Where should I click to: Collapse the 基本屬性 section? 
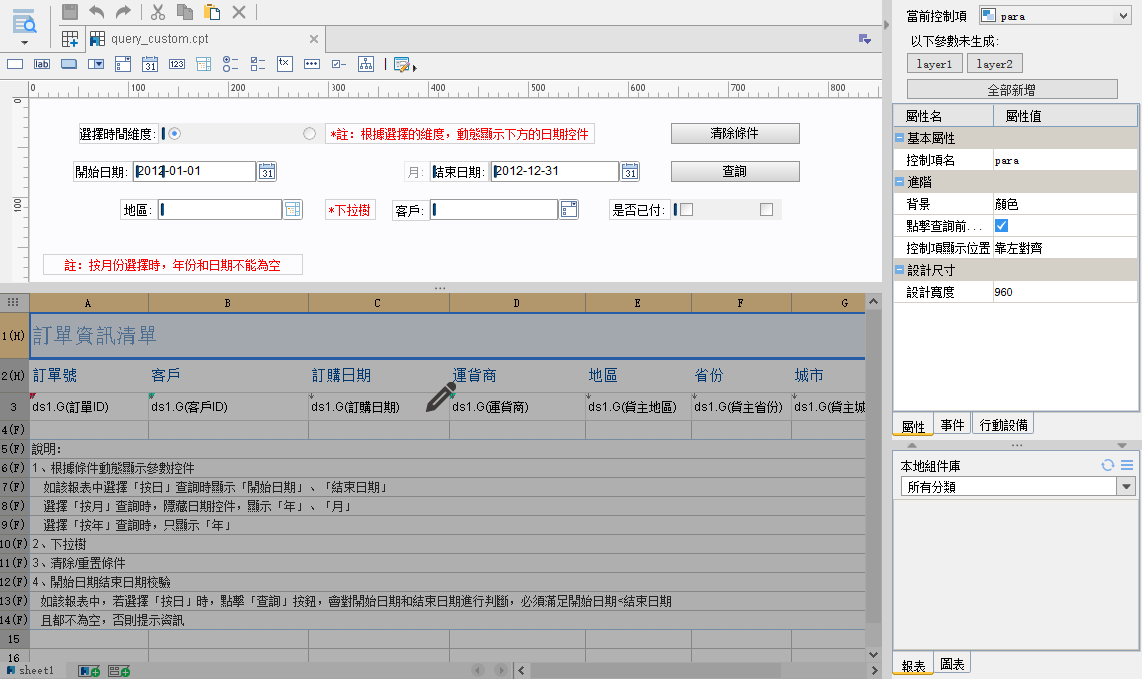coord(899,138)
